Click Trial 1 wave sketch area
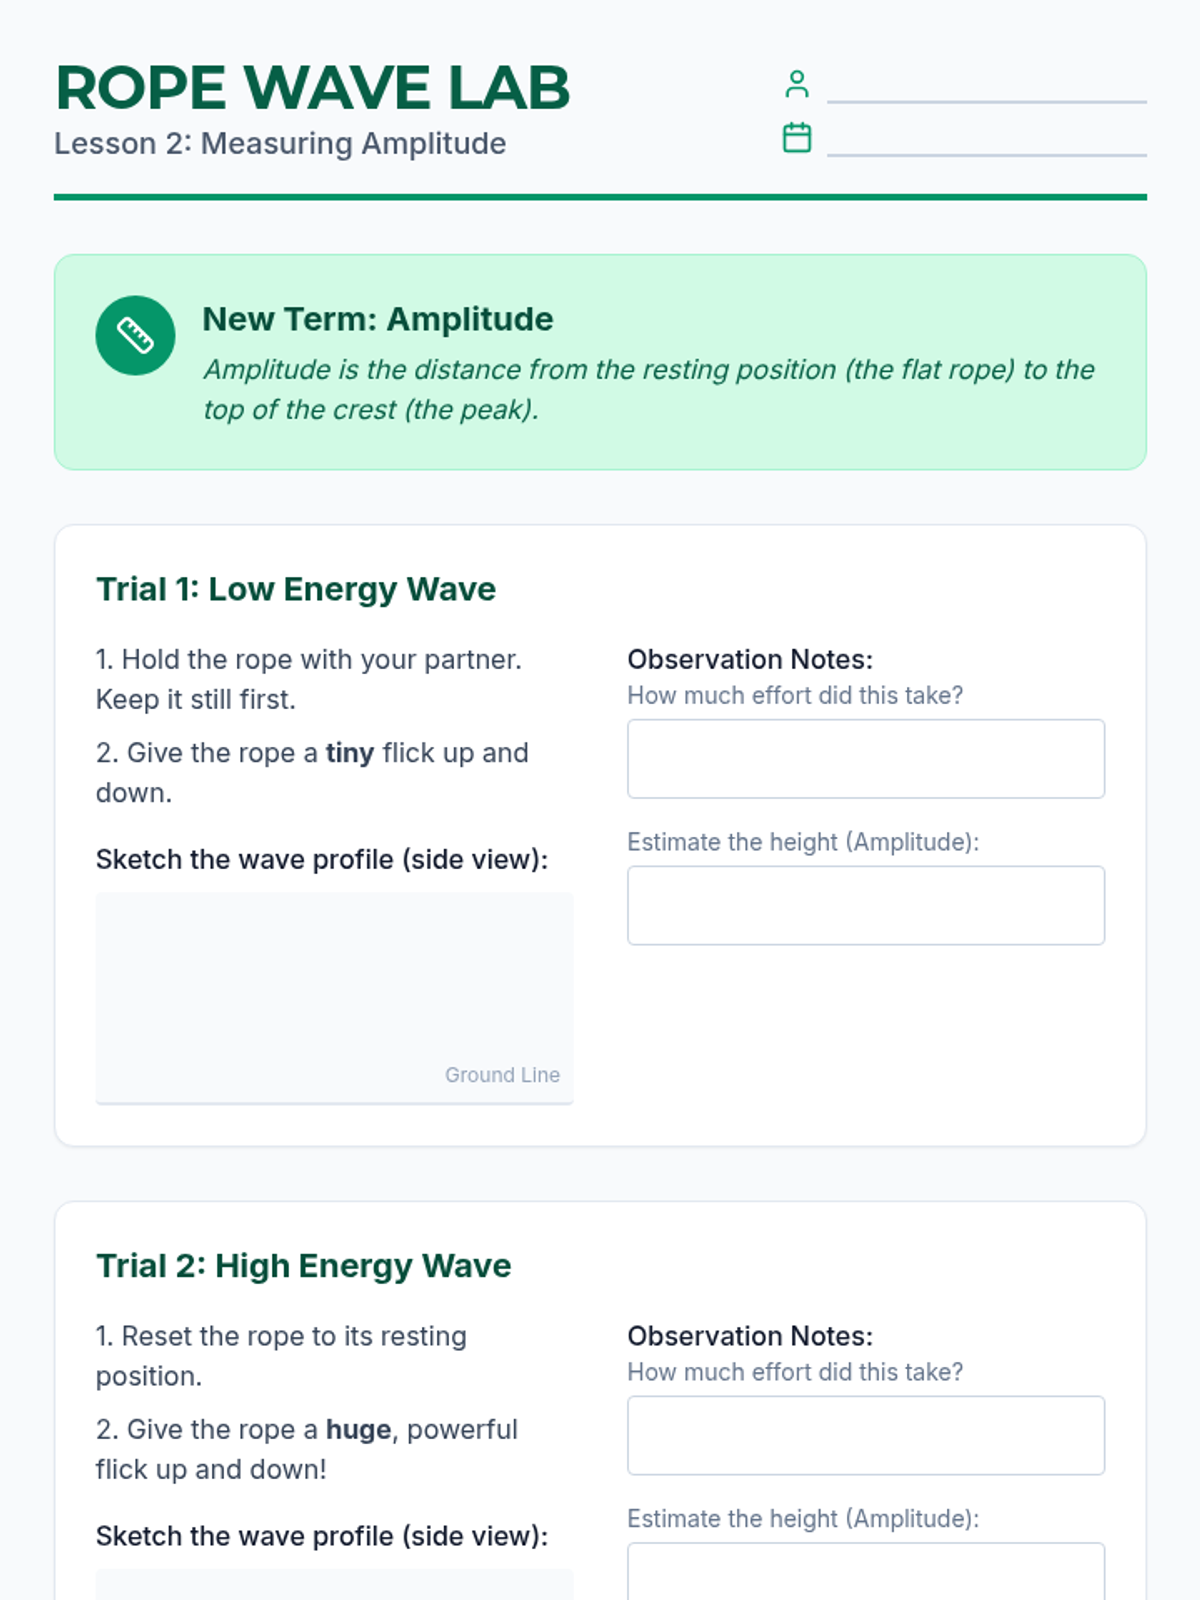 coord(334,985)
